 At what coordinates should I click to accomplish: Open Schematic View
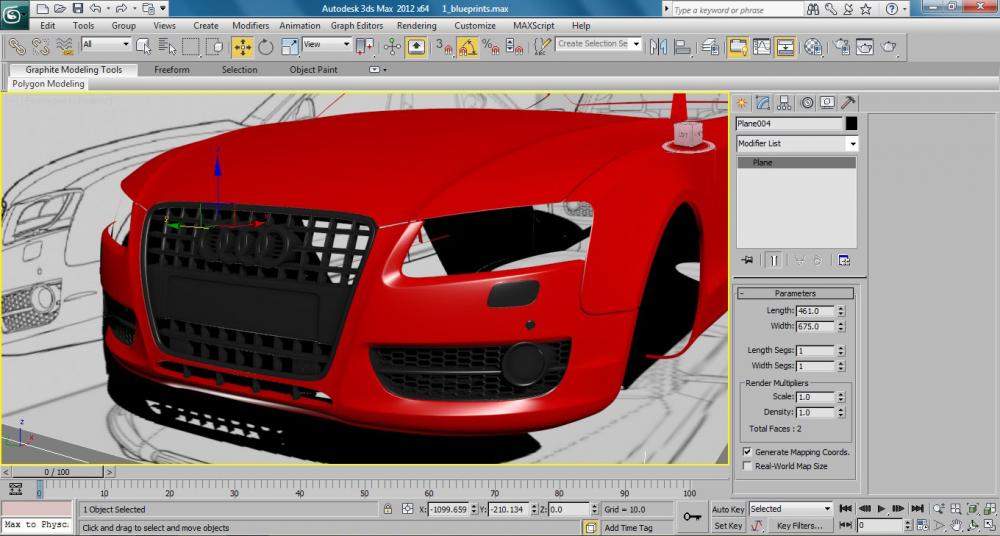tap(785, 46)
